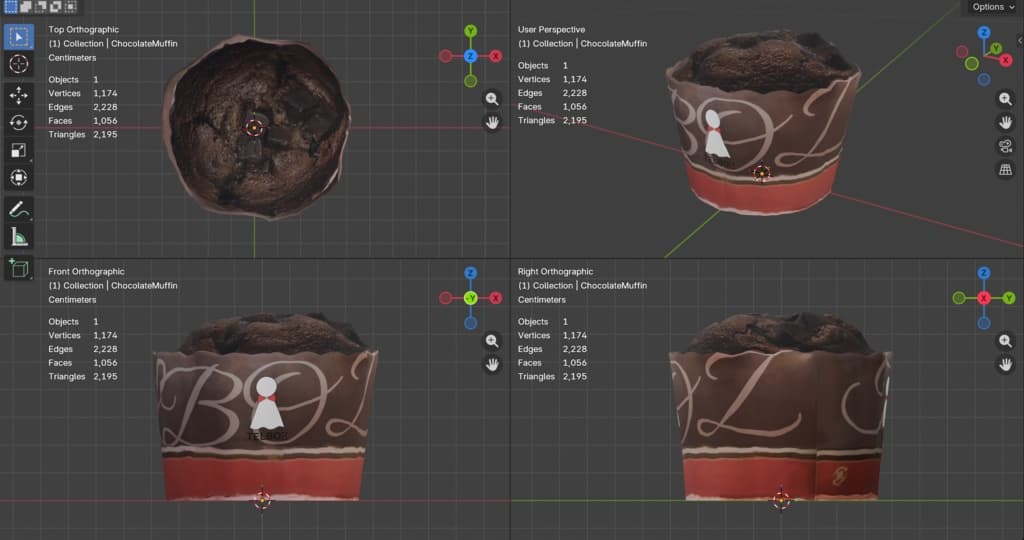Click the pan hand in Front Orthographic viewport
This screenshot has width=1024, height=540.
point(492,364)
